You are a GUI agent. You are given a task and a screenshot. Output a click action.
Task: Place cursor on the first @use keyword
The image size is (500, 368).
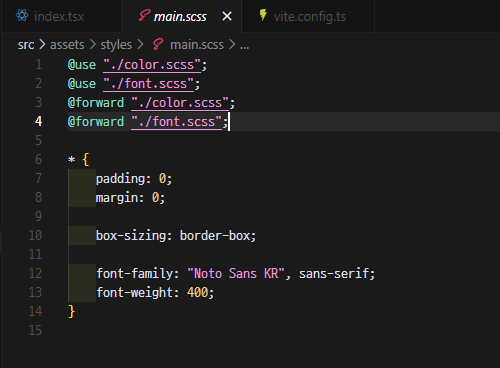pos(82,65)
